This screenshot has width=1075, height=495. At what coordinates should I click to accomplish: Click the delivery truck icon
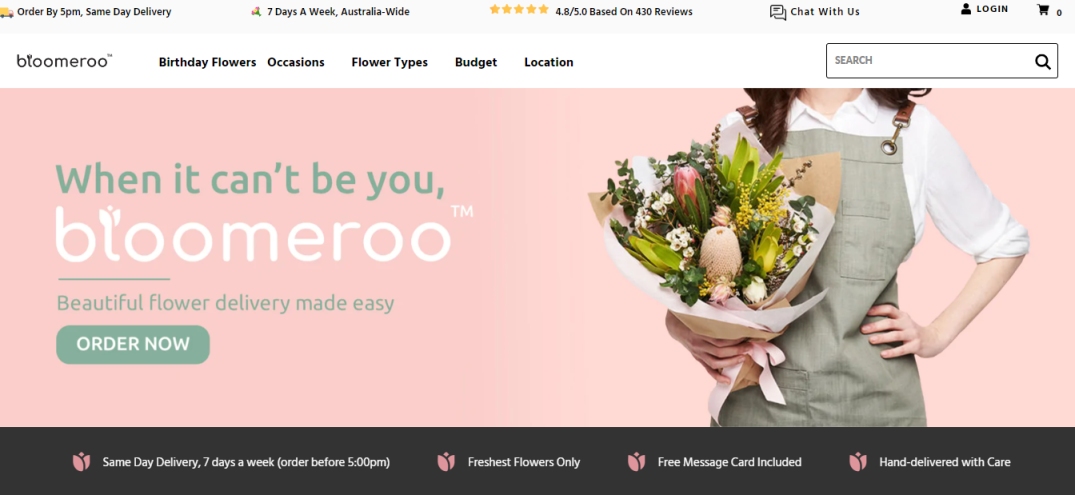point(6,12)
